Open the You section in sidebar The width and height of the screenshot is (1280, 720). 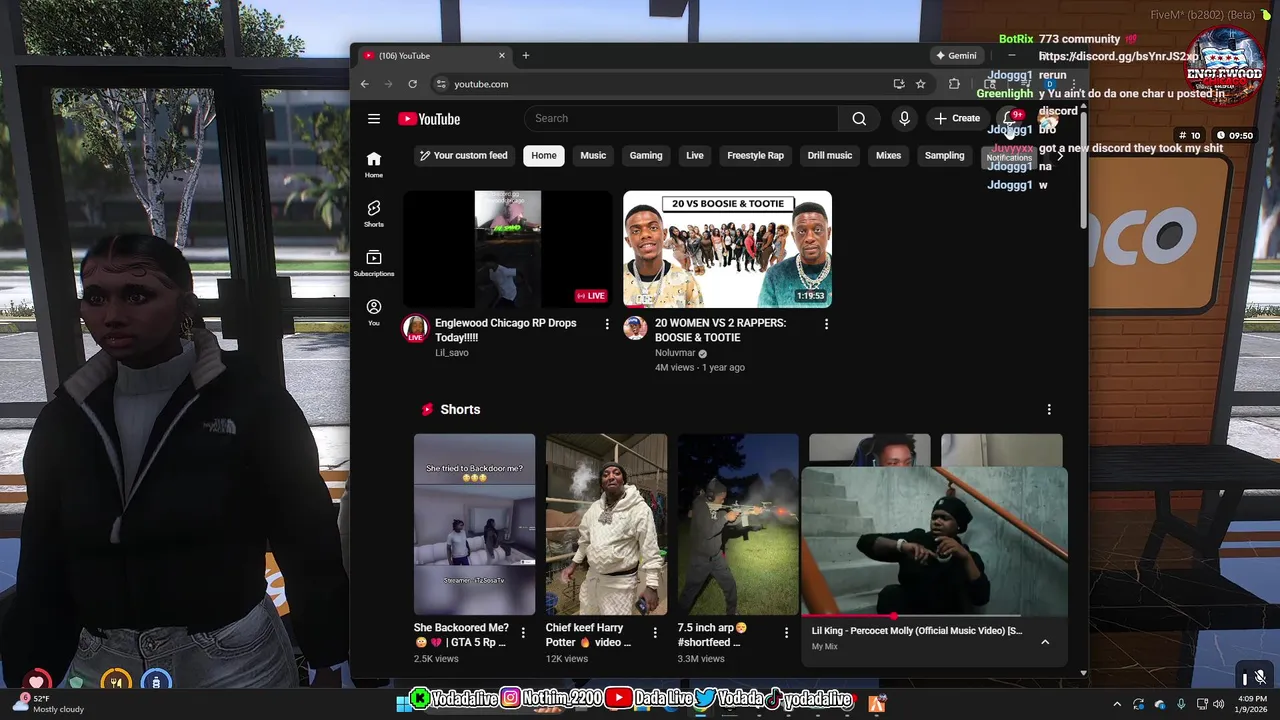pyautogui.click(x=374, y=312)
